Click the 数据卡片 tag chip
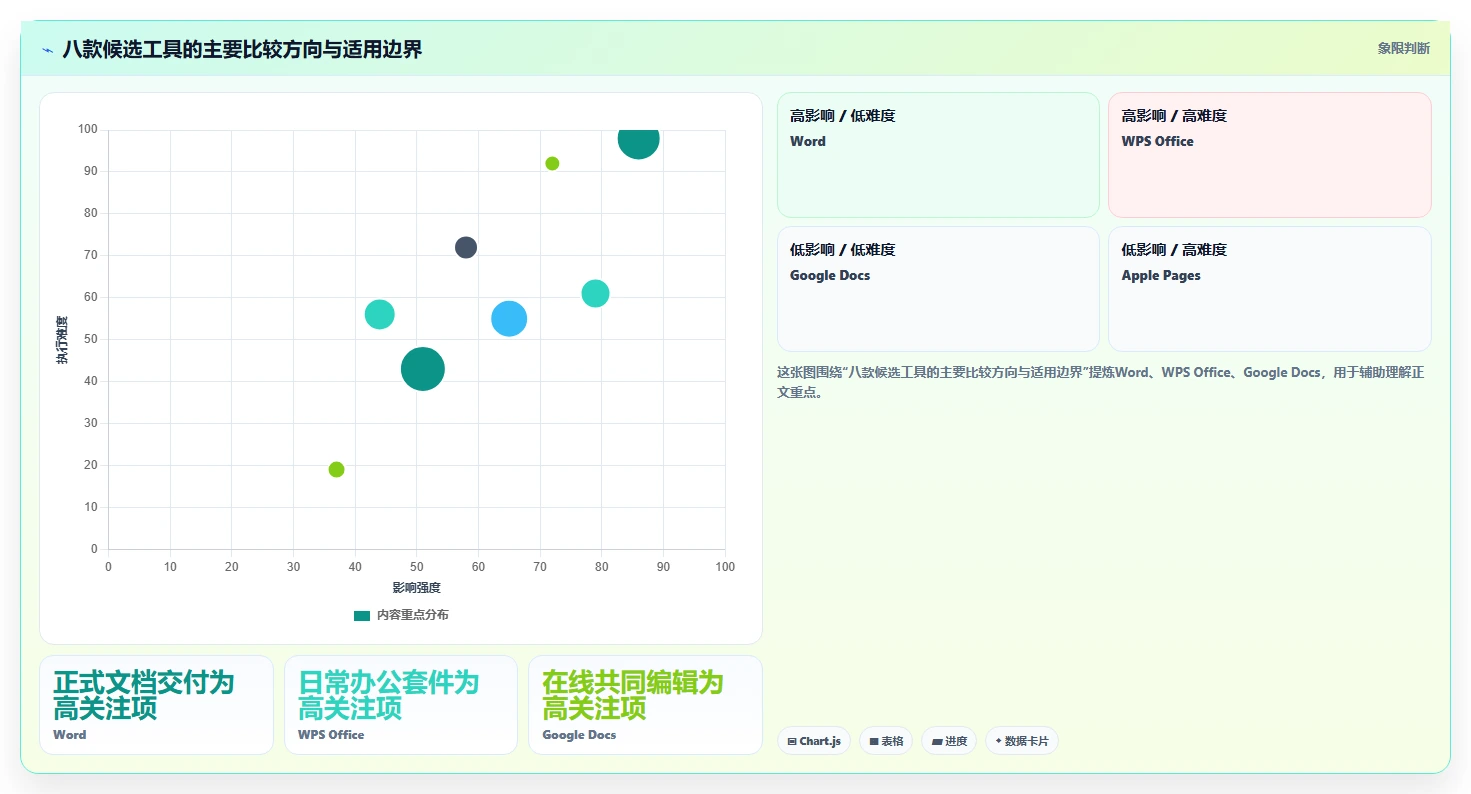Viewport: 1471px width, 794px height. pos(1022,741)
